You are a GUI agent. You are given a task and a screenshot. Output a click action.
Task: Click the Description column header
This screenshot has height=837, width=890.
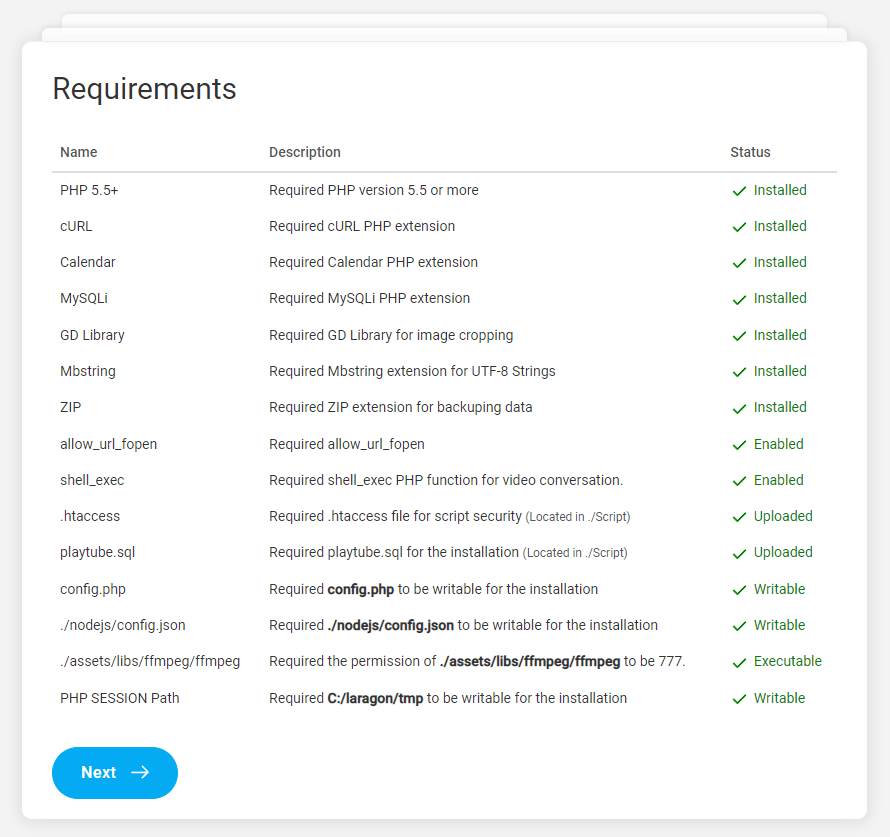coord(305,152)
